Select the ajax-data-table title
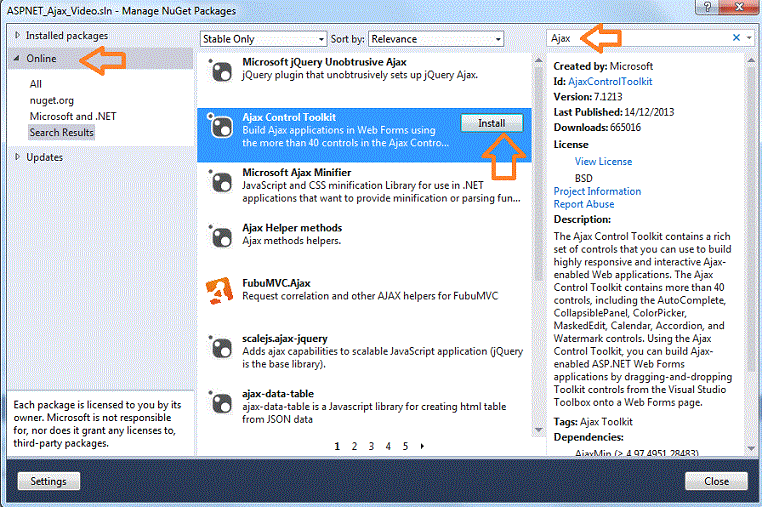The width and height of the screenshot is (762, 507). tap(278, 394)
